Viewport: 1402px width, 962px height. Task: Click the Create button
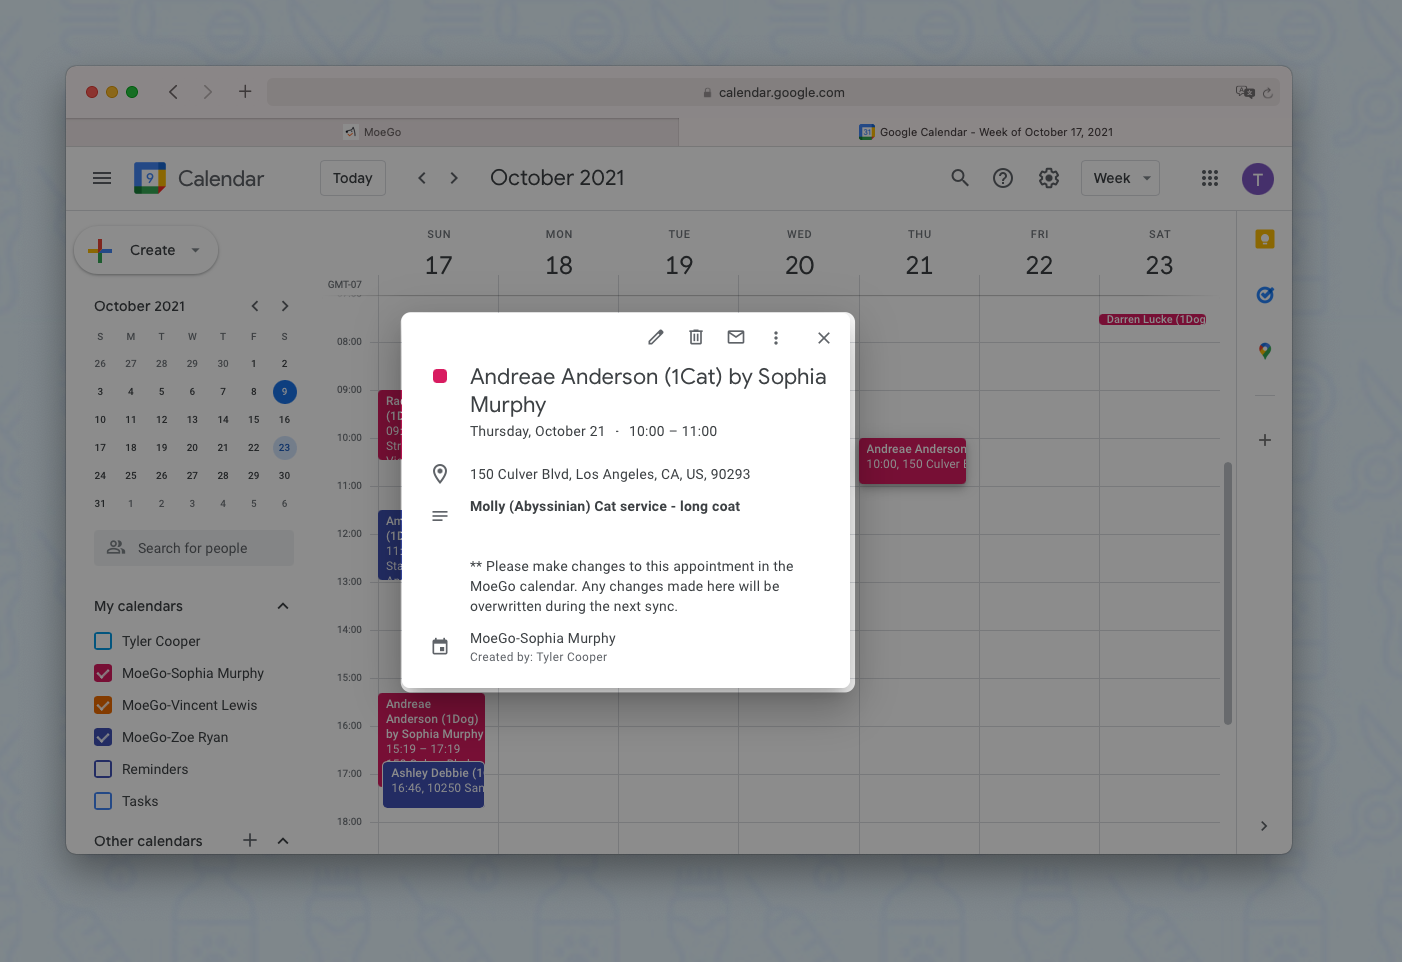point(146,250)
